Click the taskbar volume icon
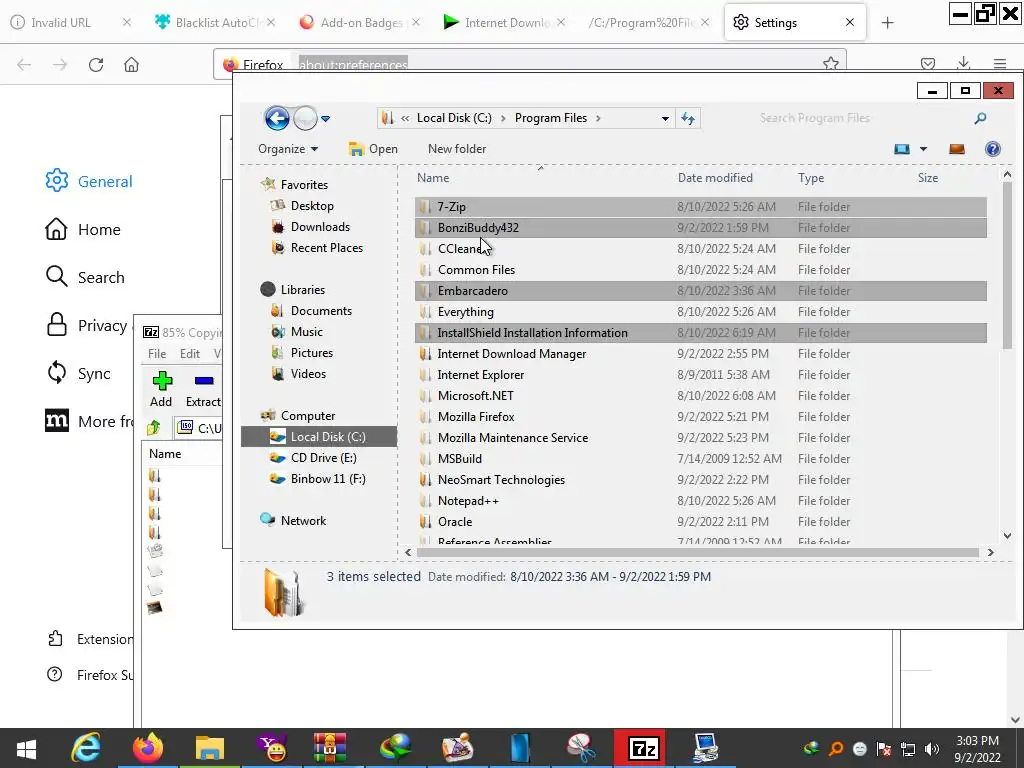This screenshot has width=1024, height=768. (x=931, y=748)
